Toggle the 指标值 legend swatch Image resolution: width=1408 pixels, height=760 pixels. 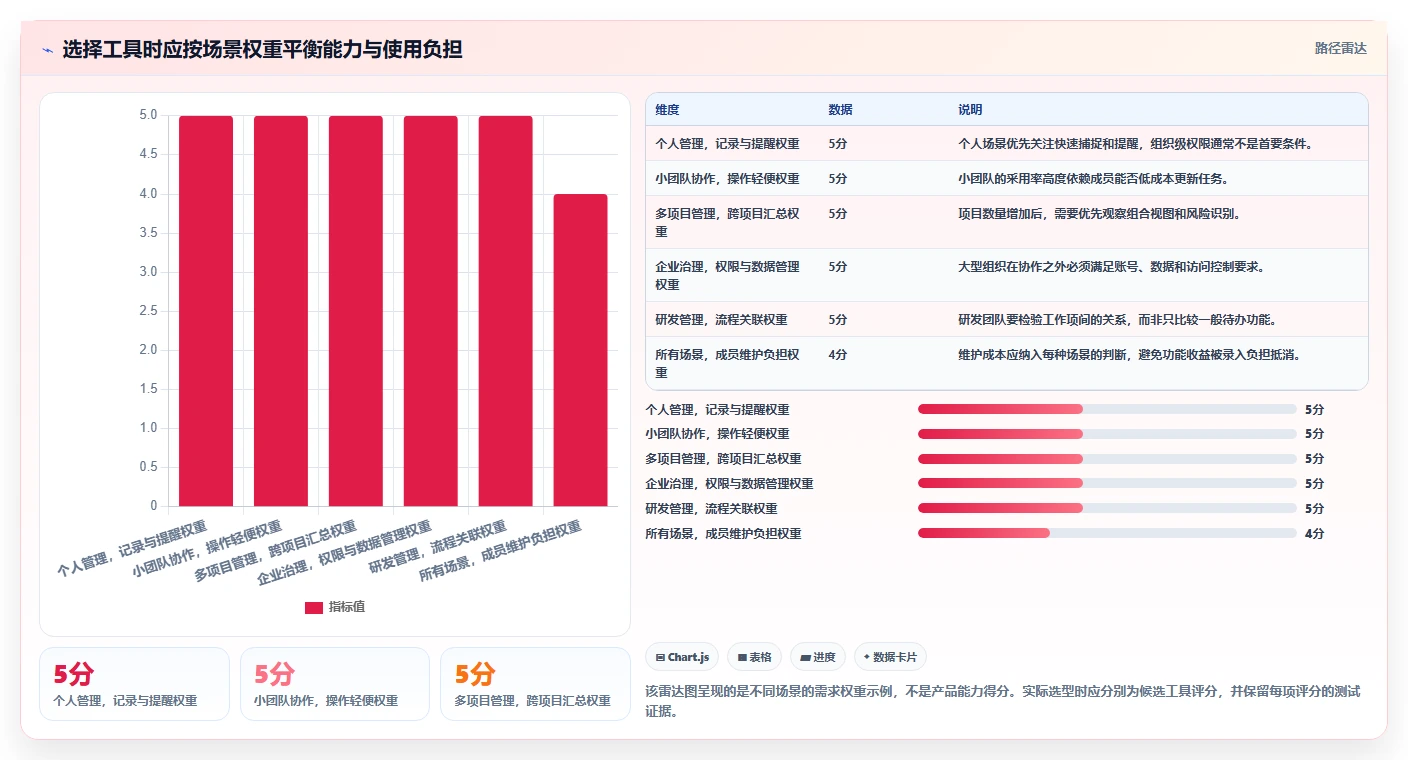pos(314,607)
